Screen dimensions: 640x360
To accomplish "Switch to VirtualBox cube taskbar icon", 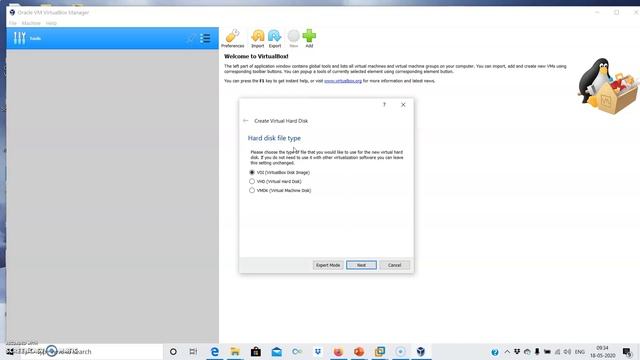I will pyautogui.click(x=421, y=351).
